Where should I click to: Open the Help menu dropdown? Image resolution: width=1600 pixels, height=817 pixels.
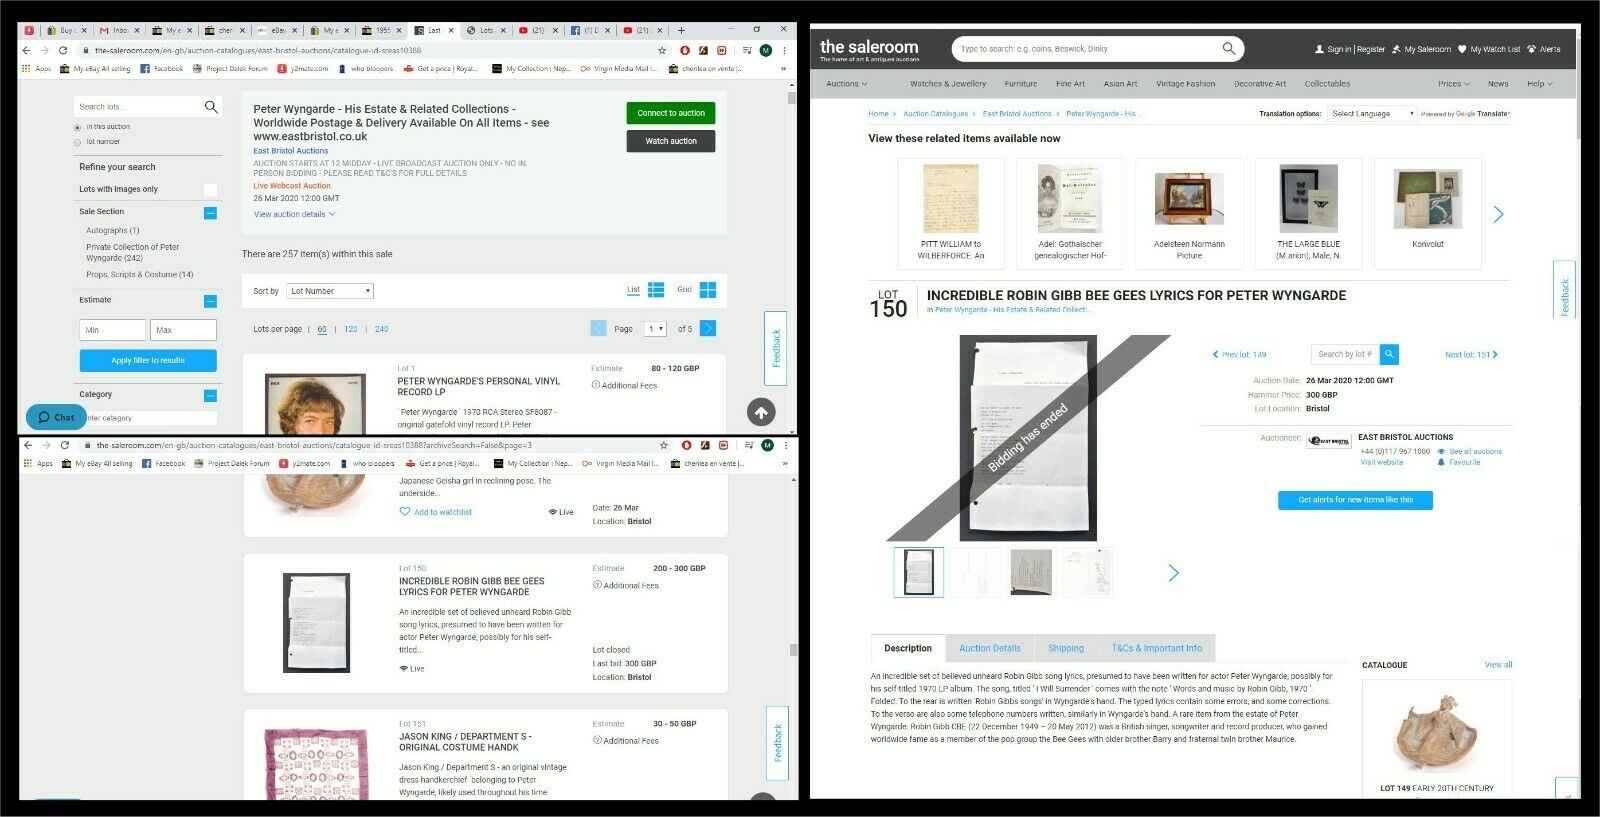click(1539, 84)
